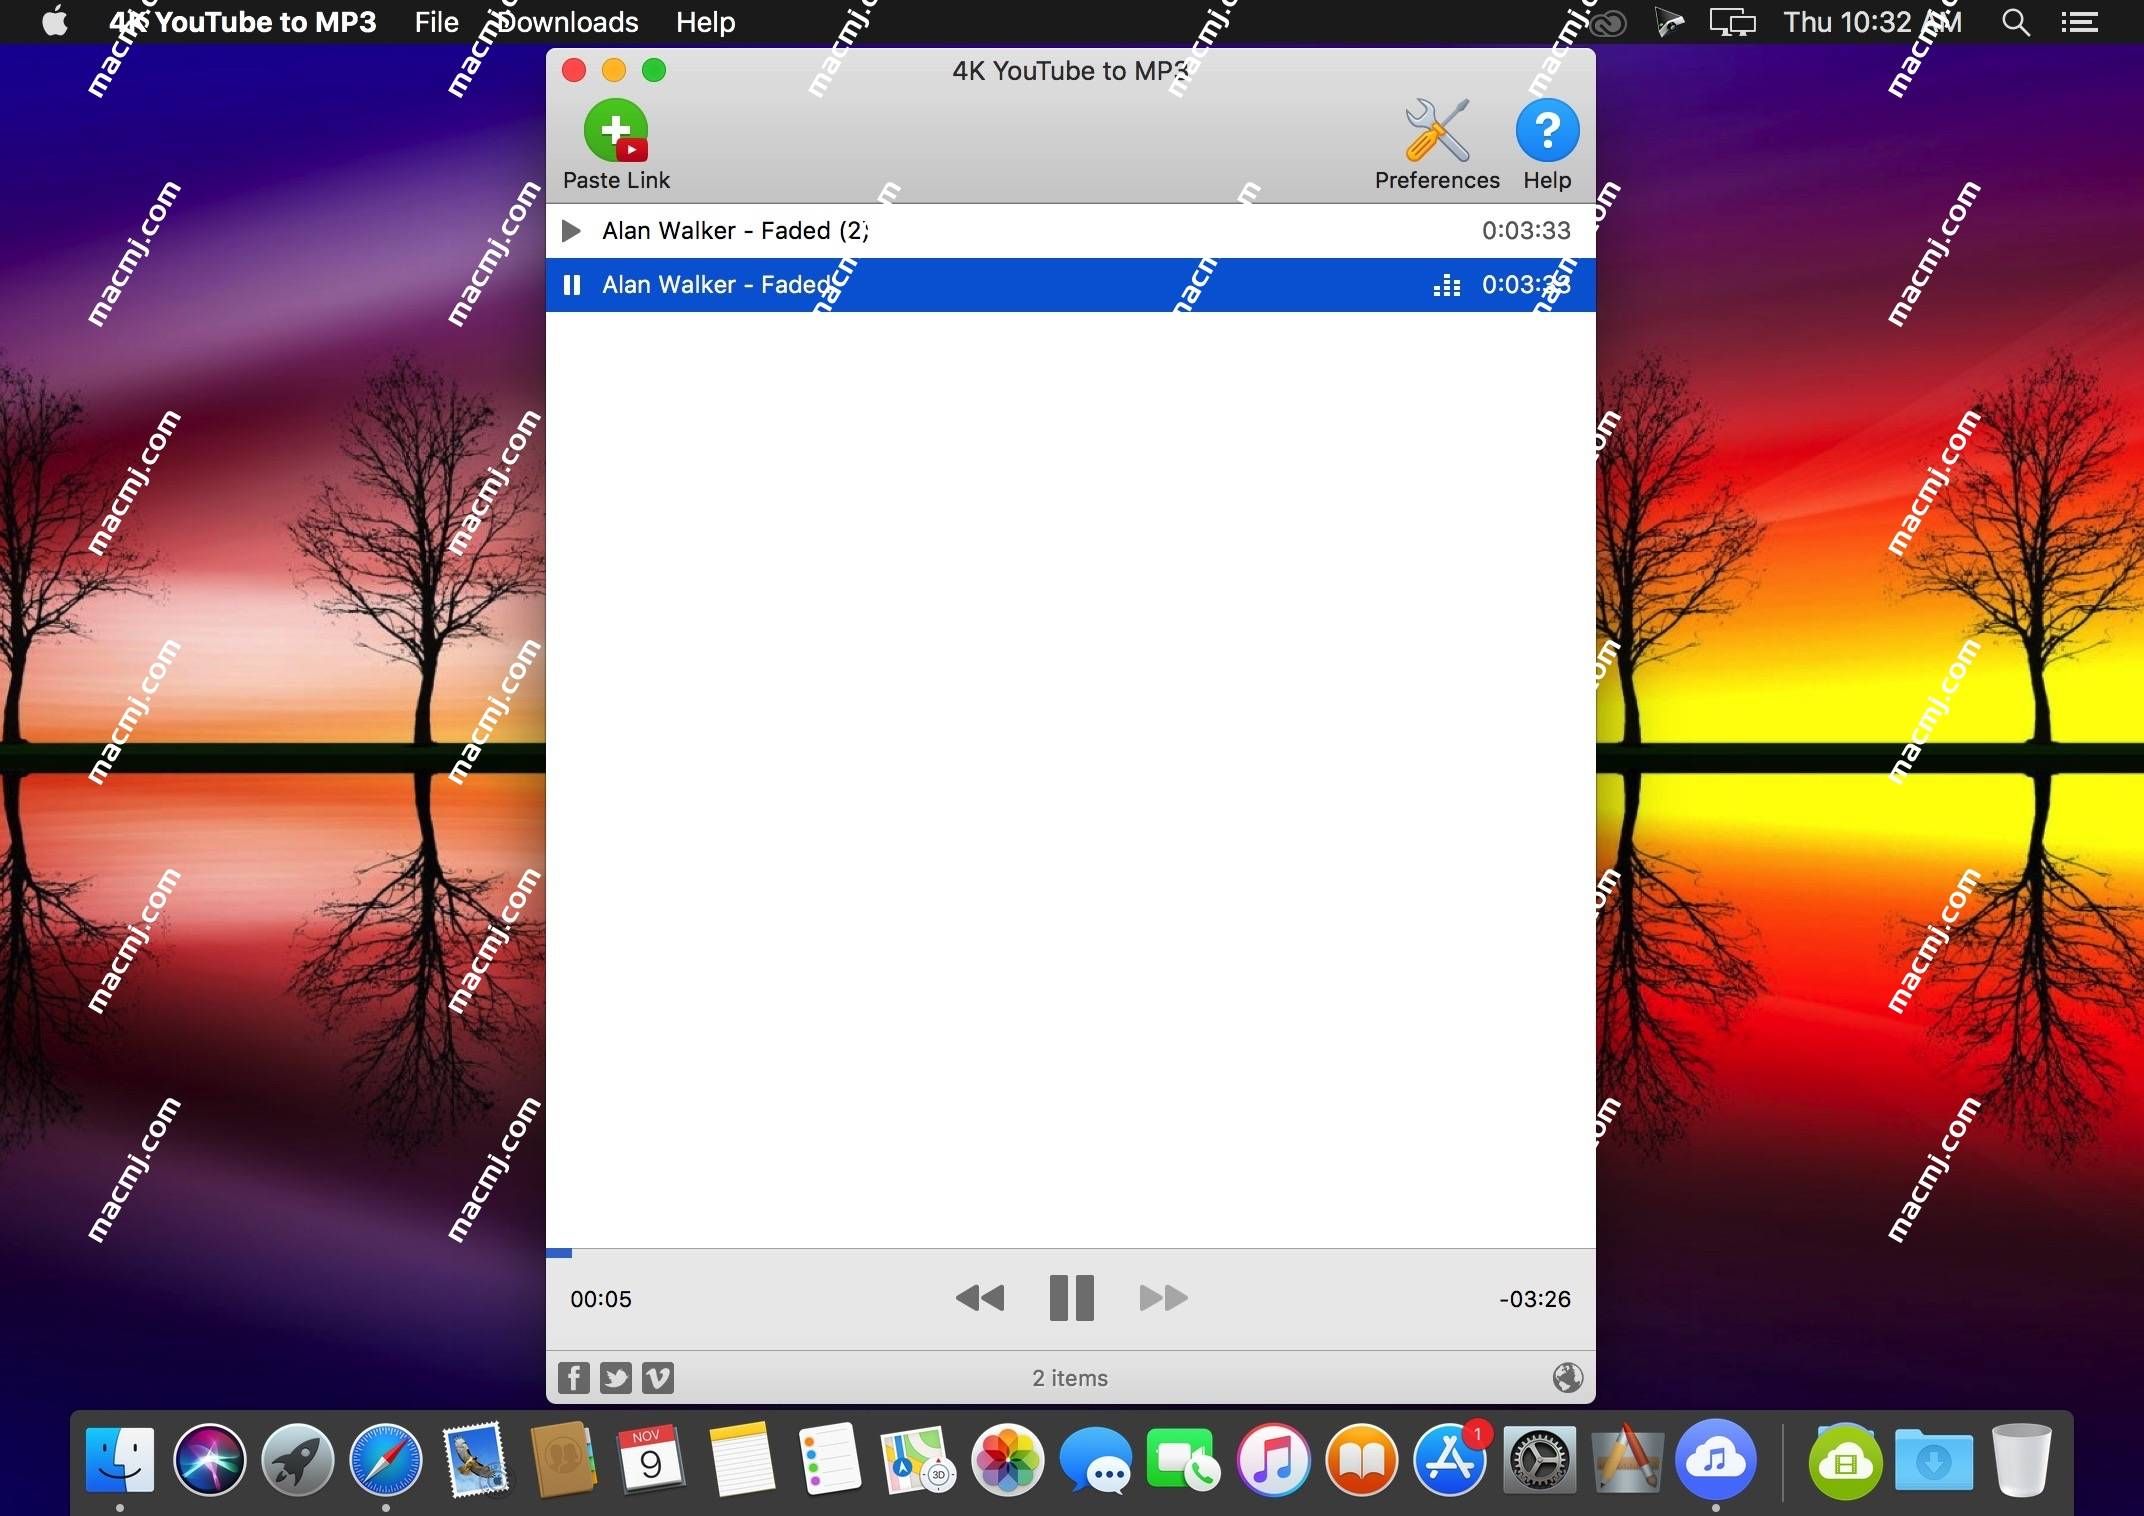Open the Notes app in the dock
The height and width of the screenshot is (1516, 2144).
tap(741, 1460)
